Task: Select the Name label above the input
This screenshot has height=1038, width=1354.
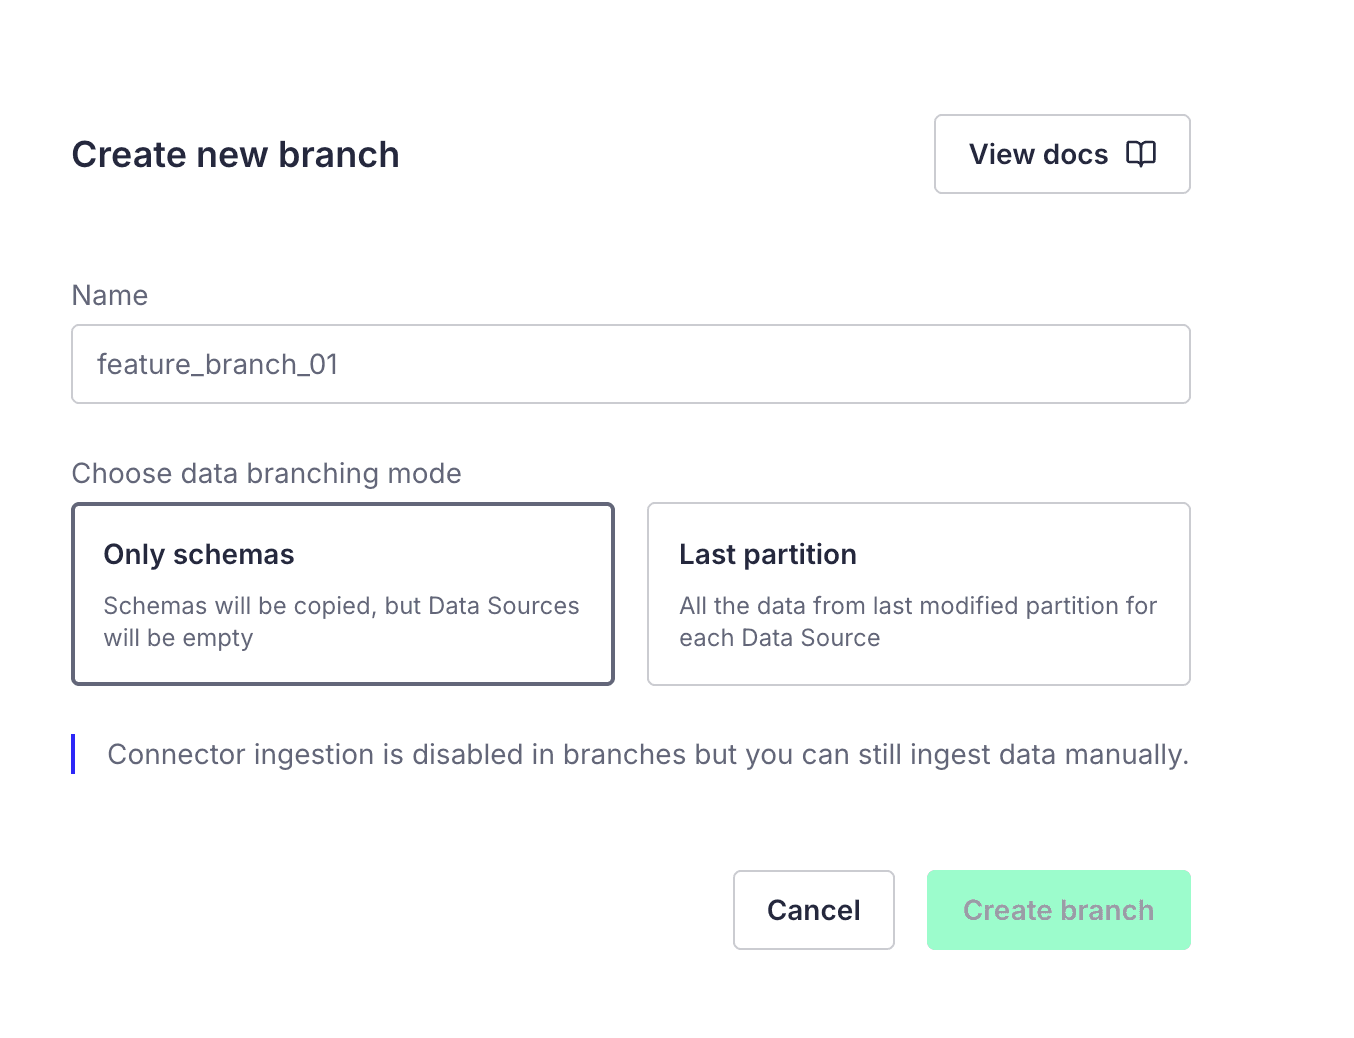Action: (109, 295)
